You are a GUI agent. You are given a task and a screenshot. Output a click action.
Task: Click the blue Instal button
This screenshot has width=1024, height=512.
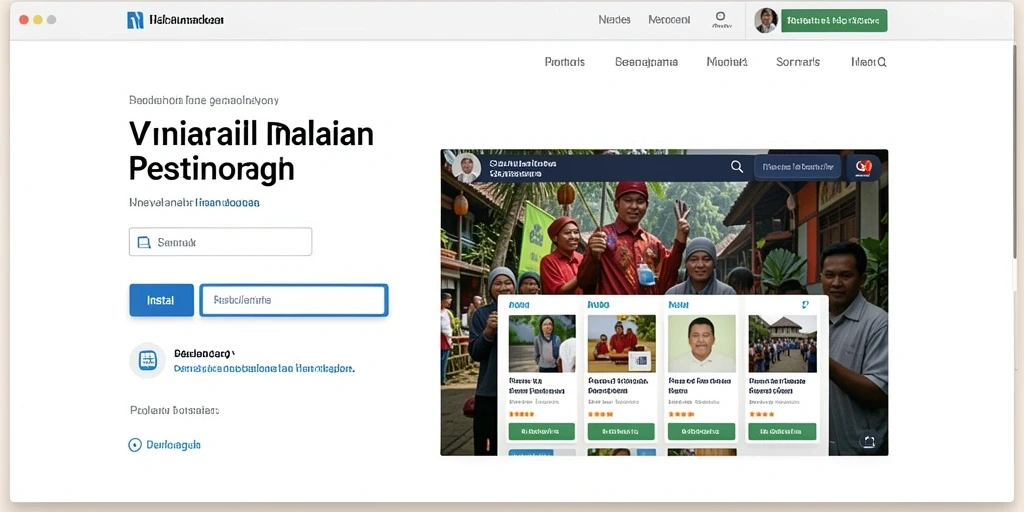(161, 300)
